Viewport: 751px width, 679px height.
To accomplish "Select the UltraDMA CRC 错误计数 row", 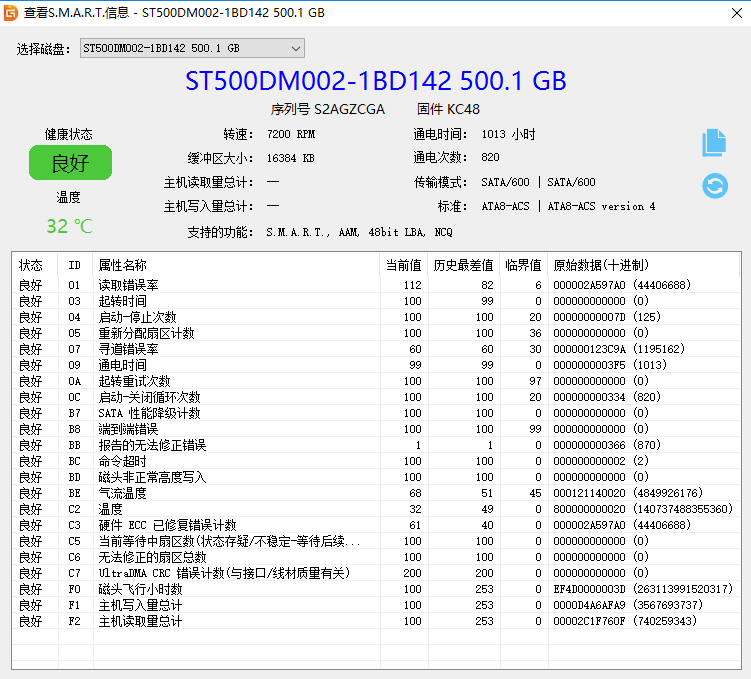I will (x=376, y=573).
